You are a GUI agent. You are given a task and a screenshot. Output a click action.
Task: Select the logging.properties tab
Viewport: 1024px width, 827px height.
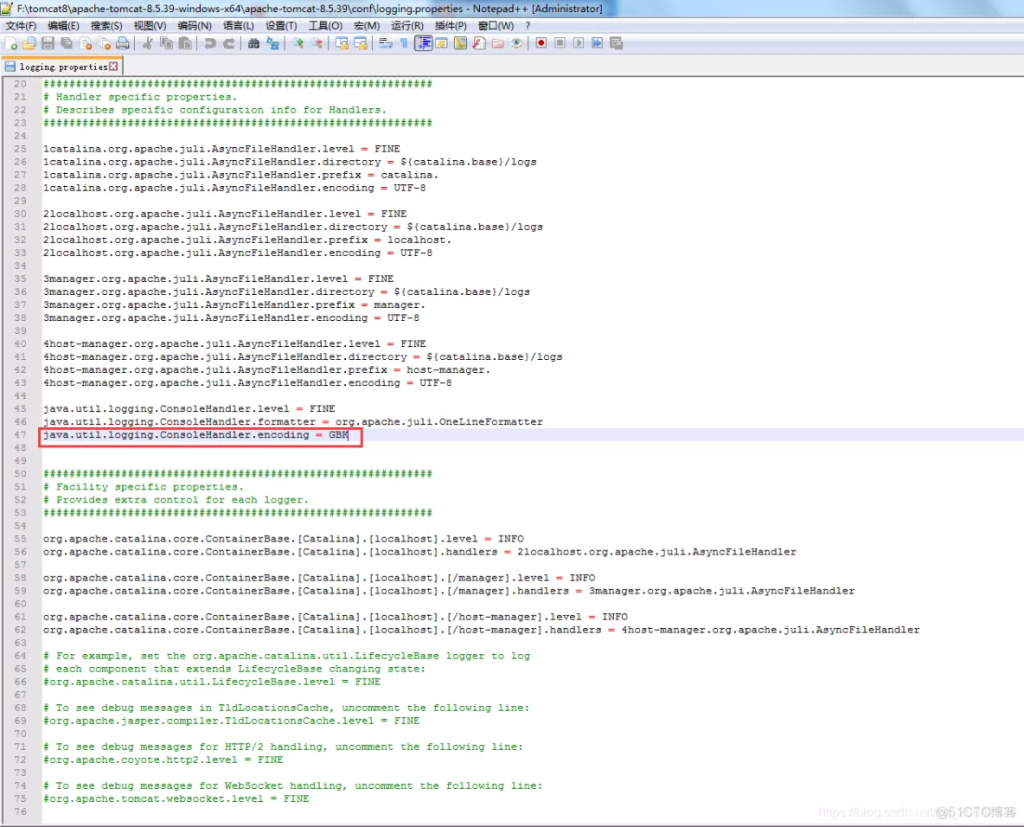(x=62, y=66)
